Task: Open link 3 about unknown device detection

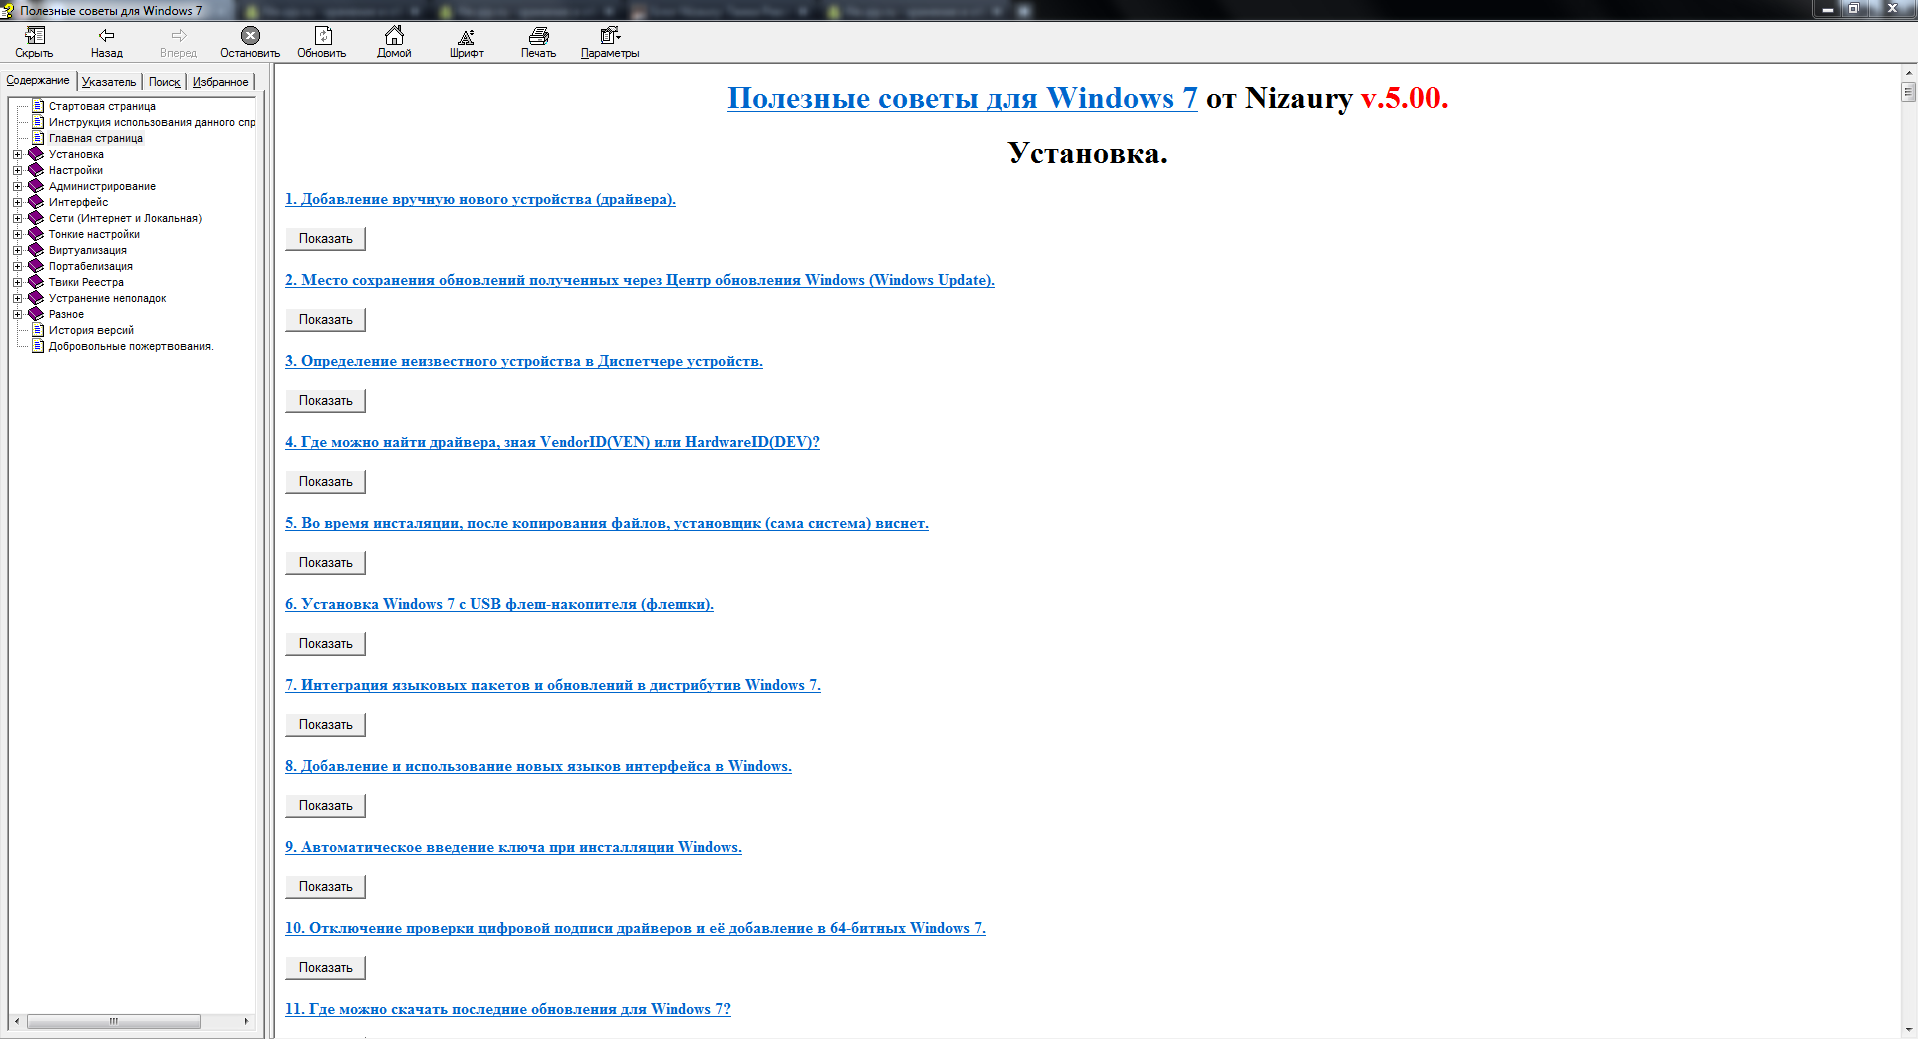Action: coord(524,361)
